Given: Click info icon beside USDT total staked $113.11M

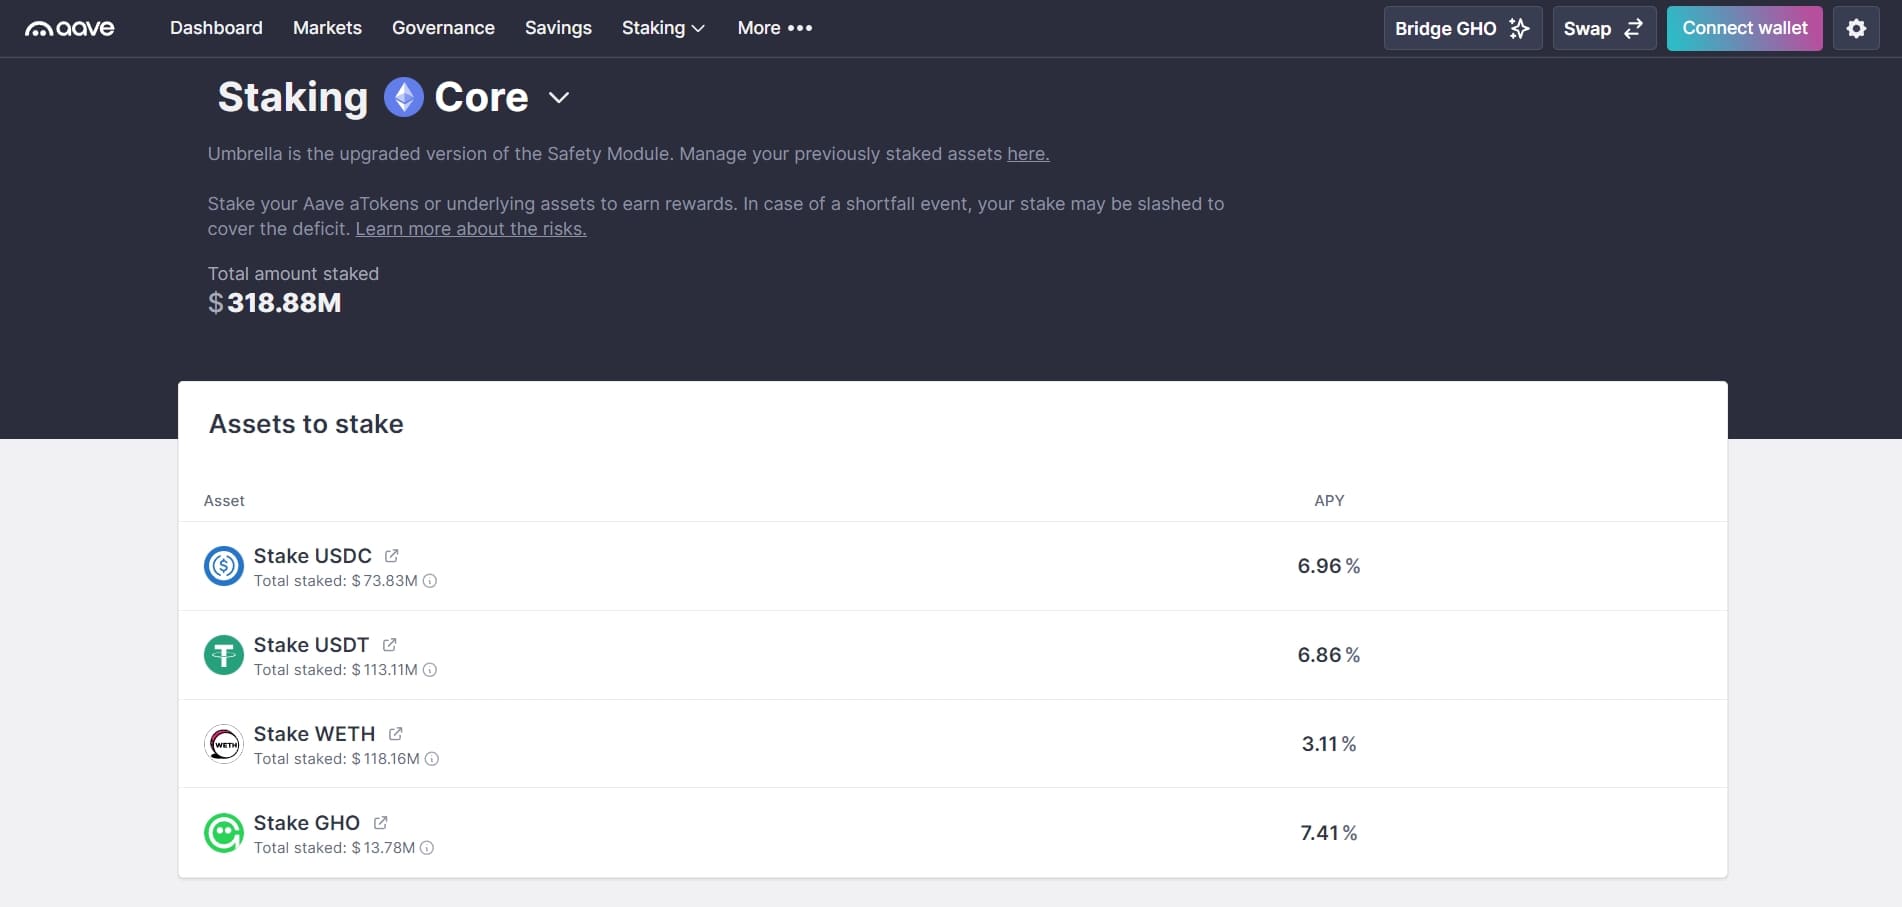Looking at the screenshot, I should point(430,670).
